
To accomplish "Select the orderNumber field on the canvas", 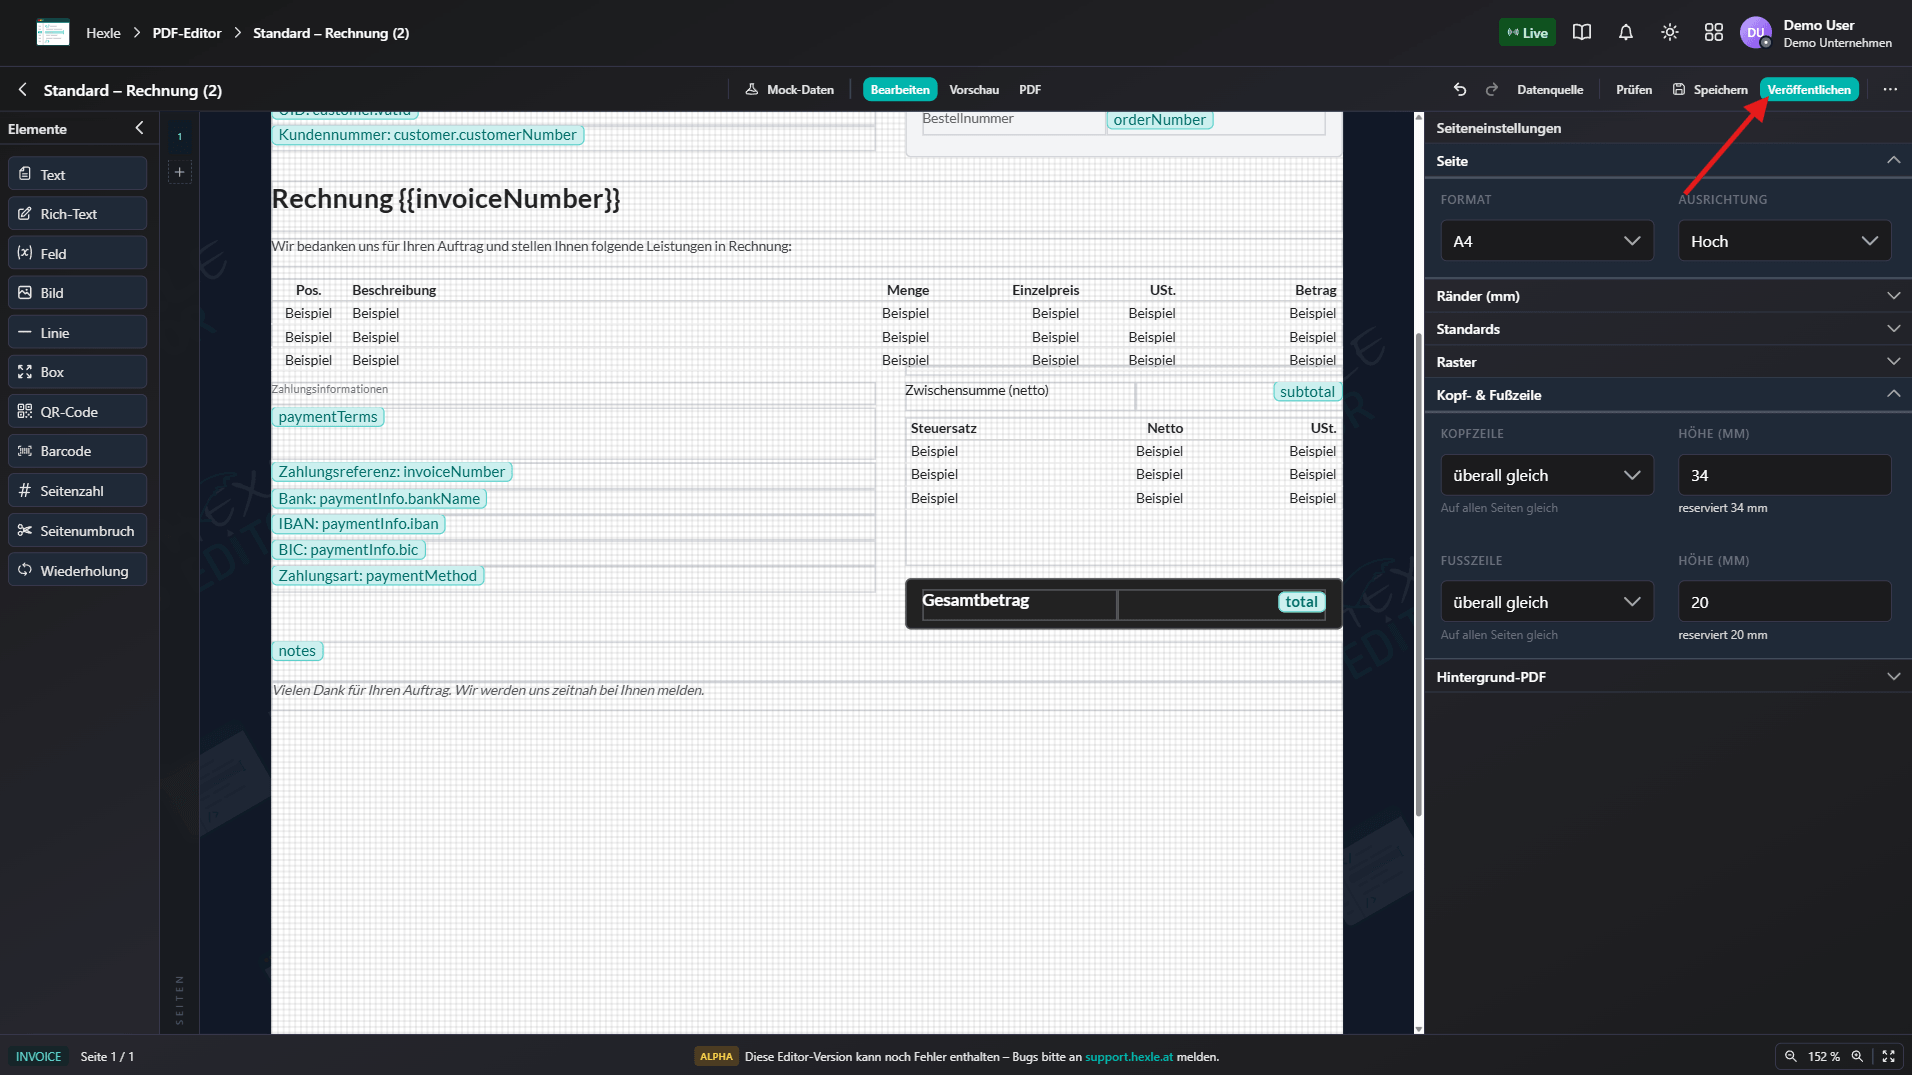I will coord(1159,120).
